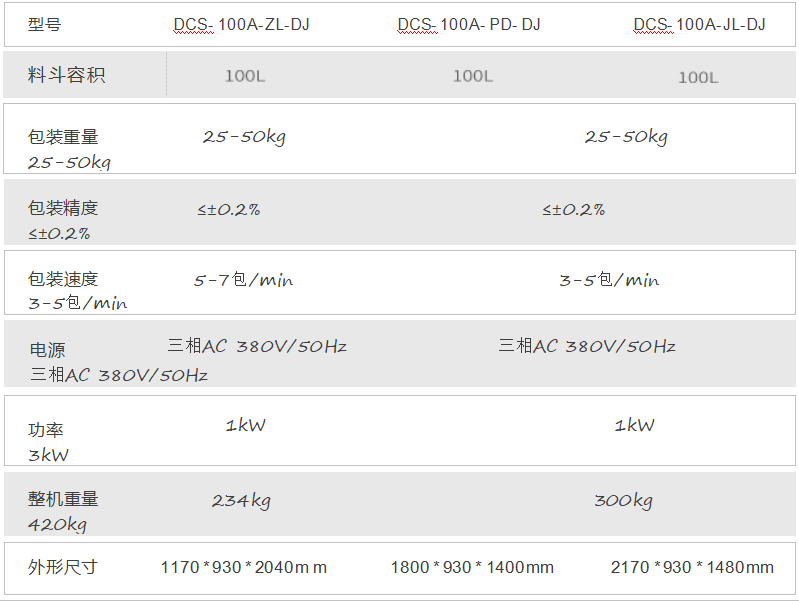Click the 234kg machine weight value
799x601 pixels.
point(241,501)
